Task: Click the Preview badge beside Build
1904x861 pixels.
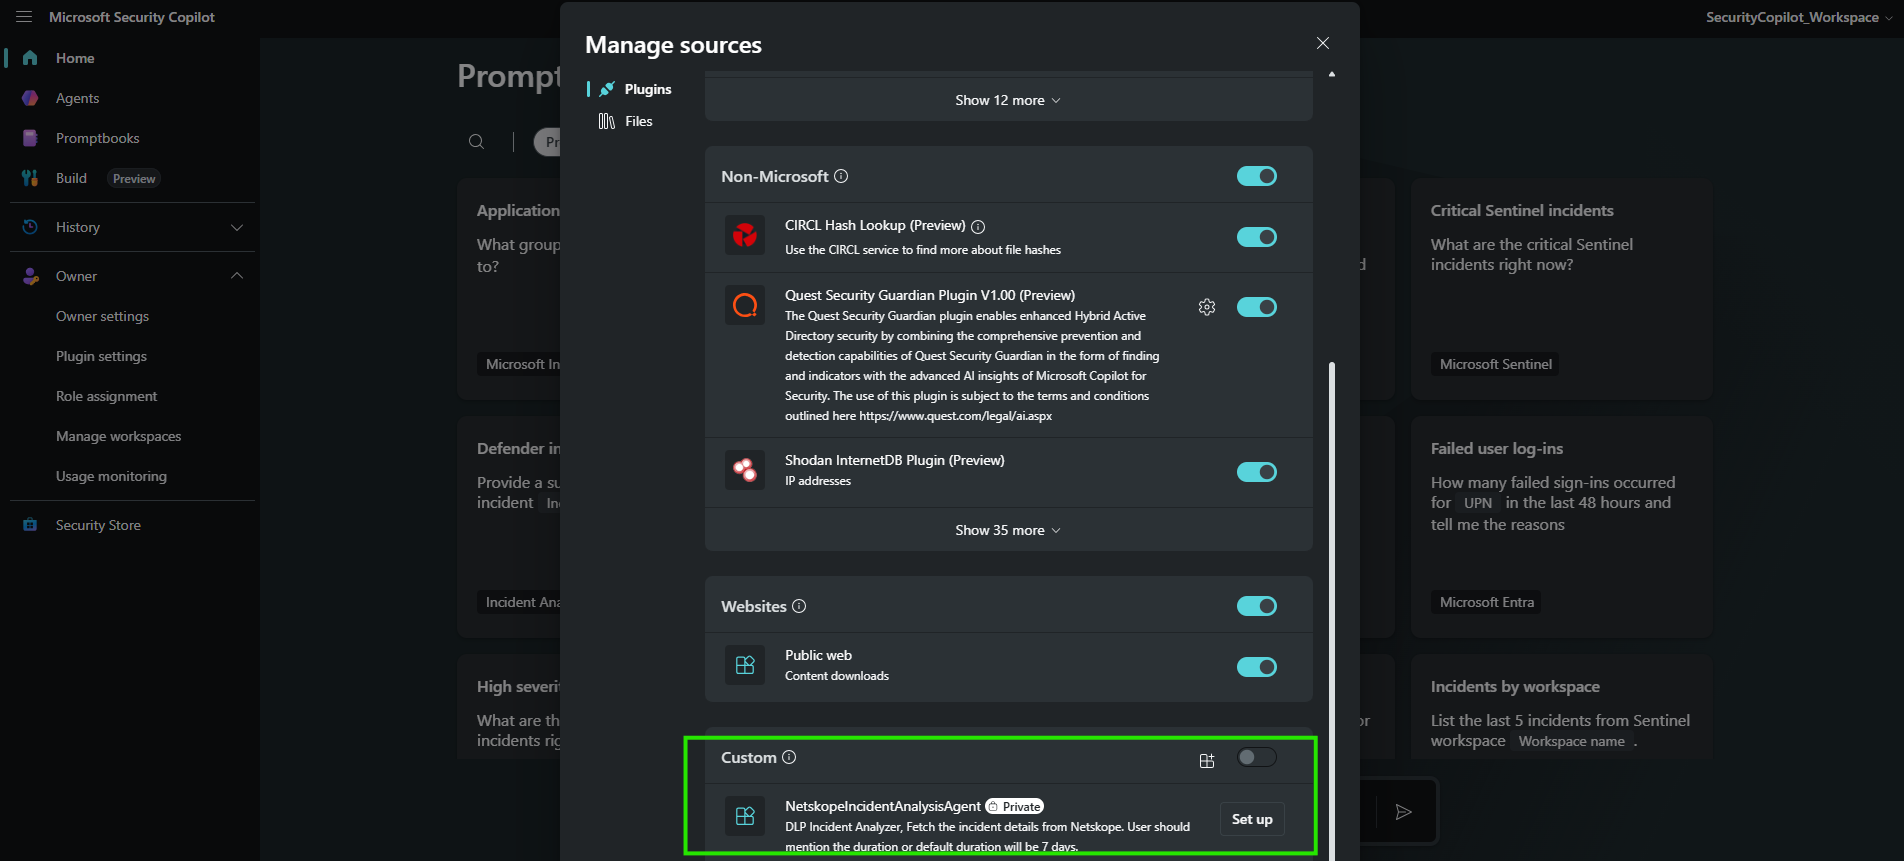Action: [134, 179]
